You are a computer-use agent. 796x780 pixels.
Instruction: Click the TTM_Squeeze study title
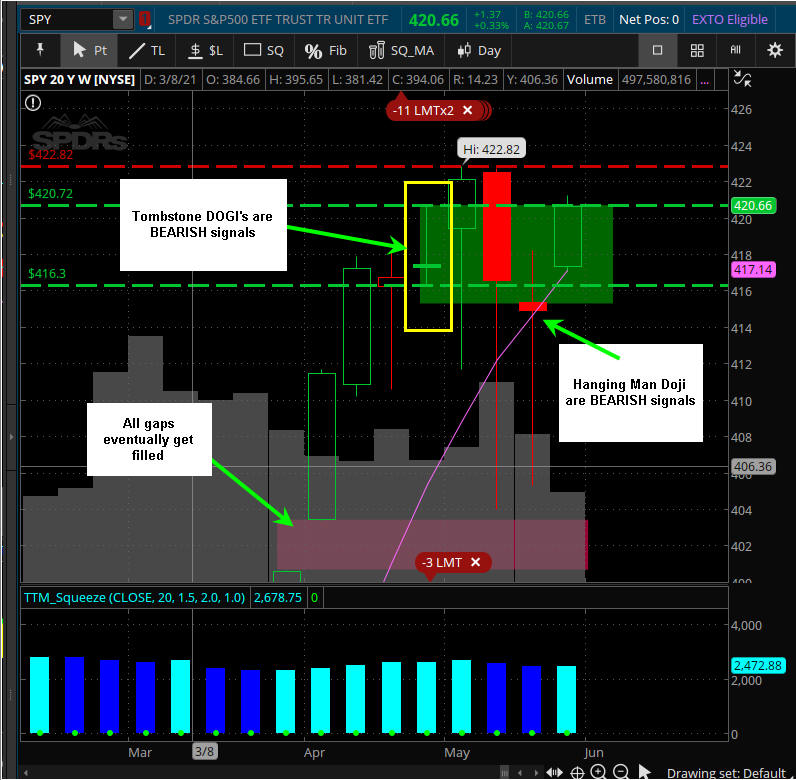coord(135,598)
